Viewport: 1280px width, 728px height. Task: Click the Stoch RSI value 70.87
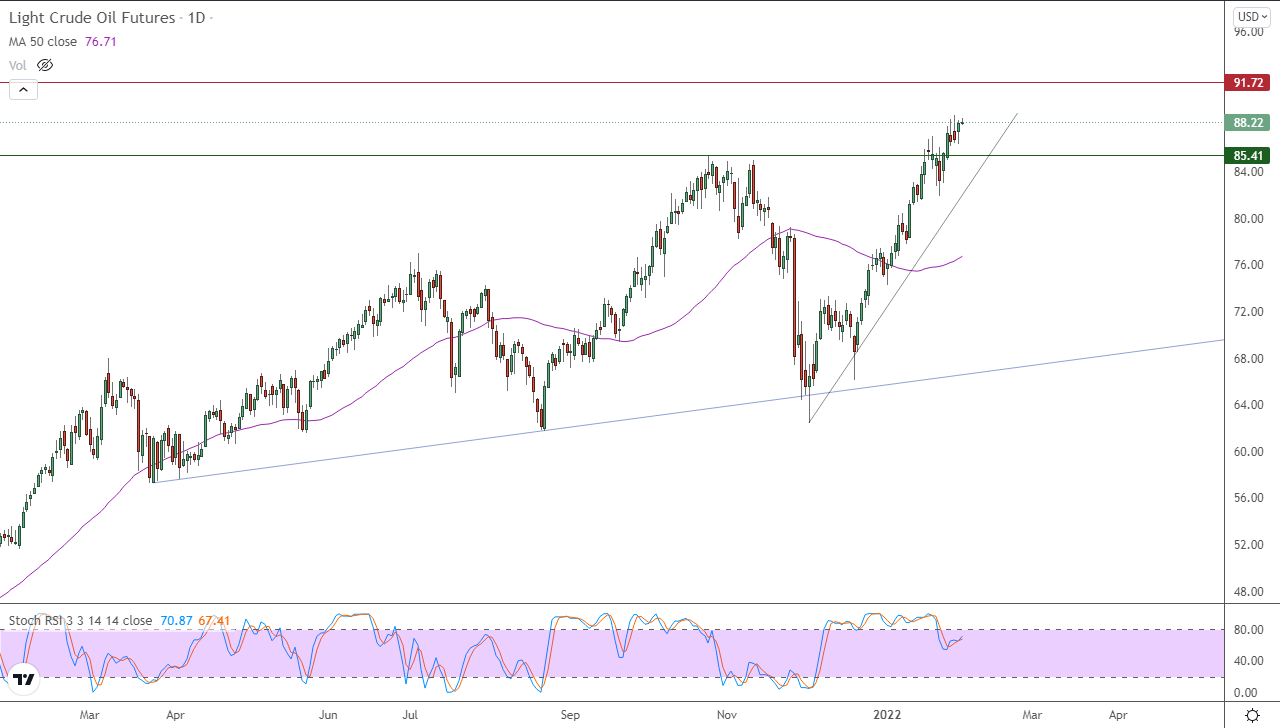pos(176,620)
